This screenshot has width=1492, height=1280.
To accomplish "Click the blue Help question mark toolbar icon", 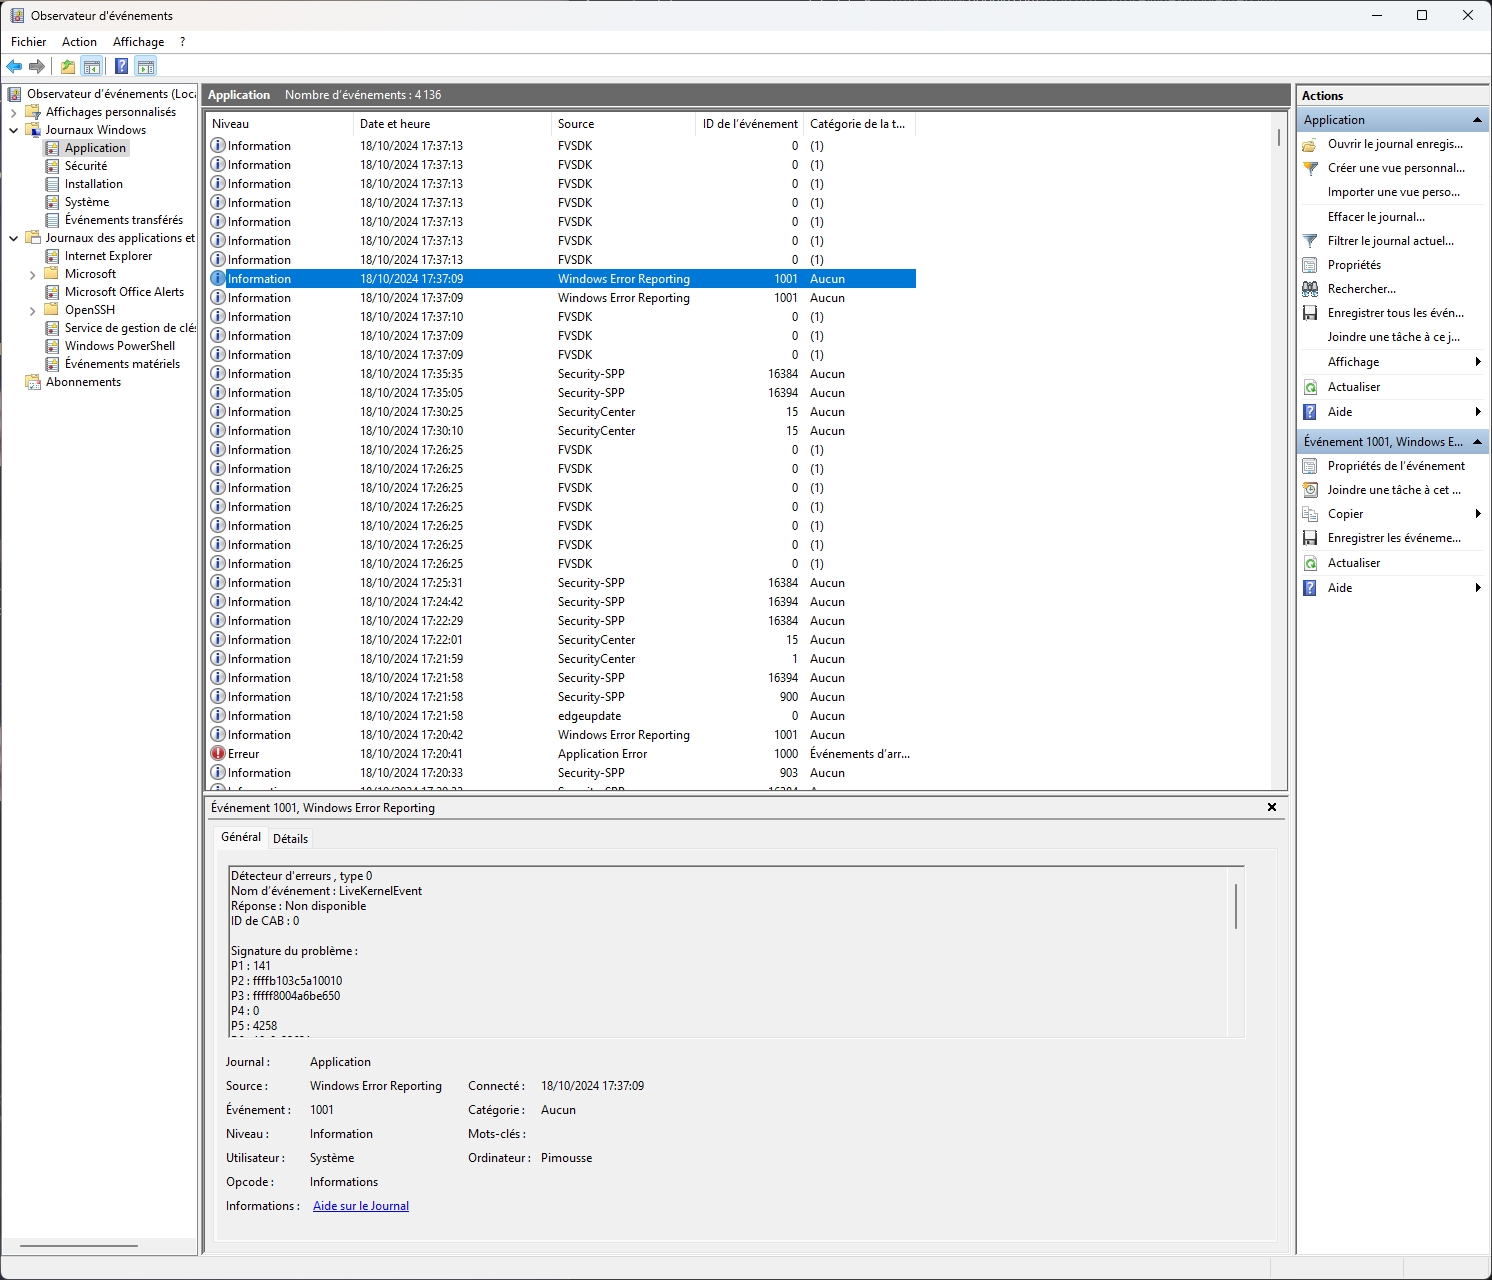I will coord(121,67).
